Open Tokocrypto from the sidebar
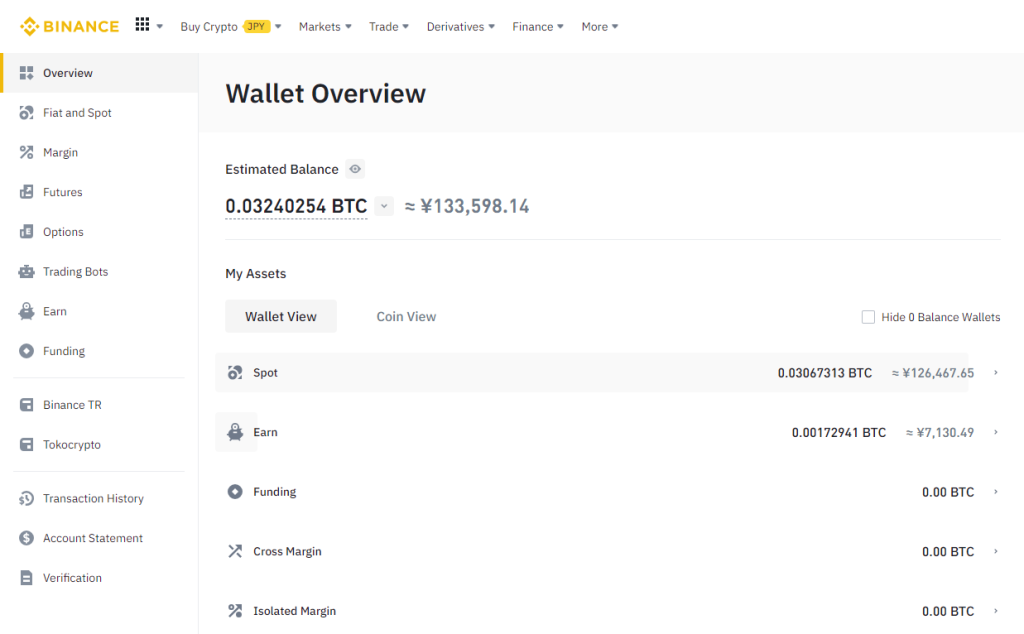 72,445
